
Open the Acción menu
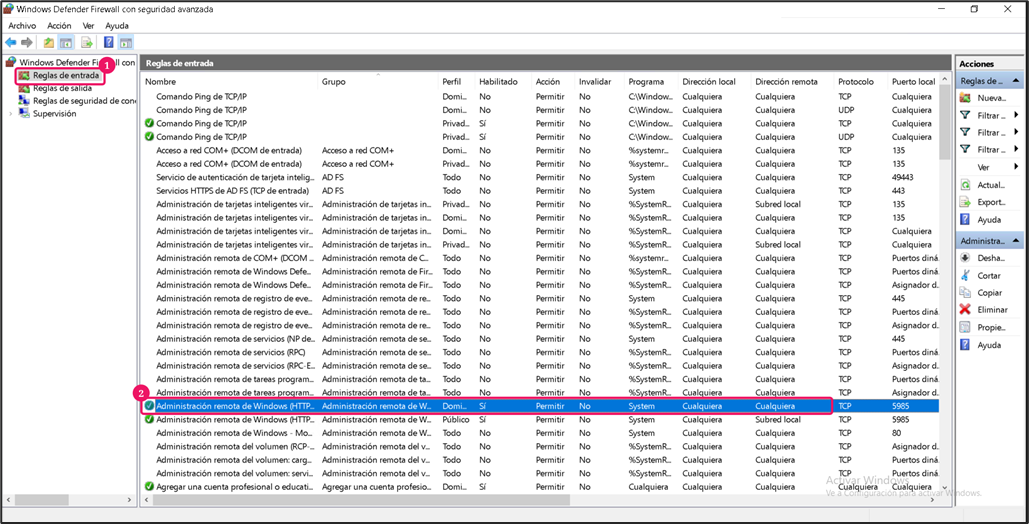click(59, 26)
